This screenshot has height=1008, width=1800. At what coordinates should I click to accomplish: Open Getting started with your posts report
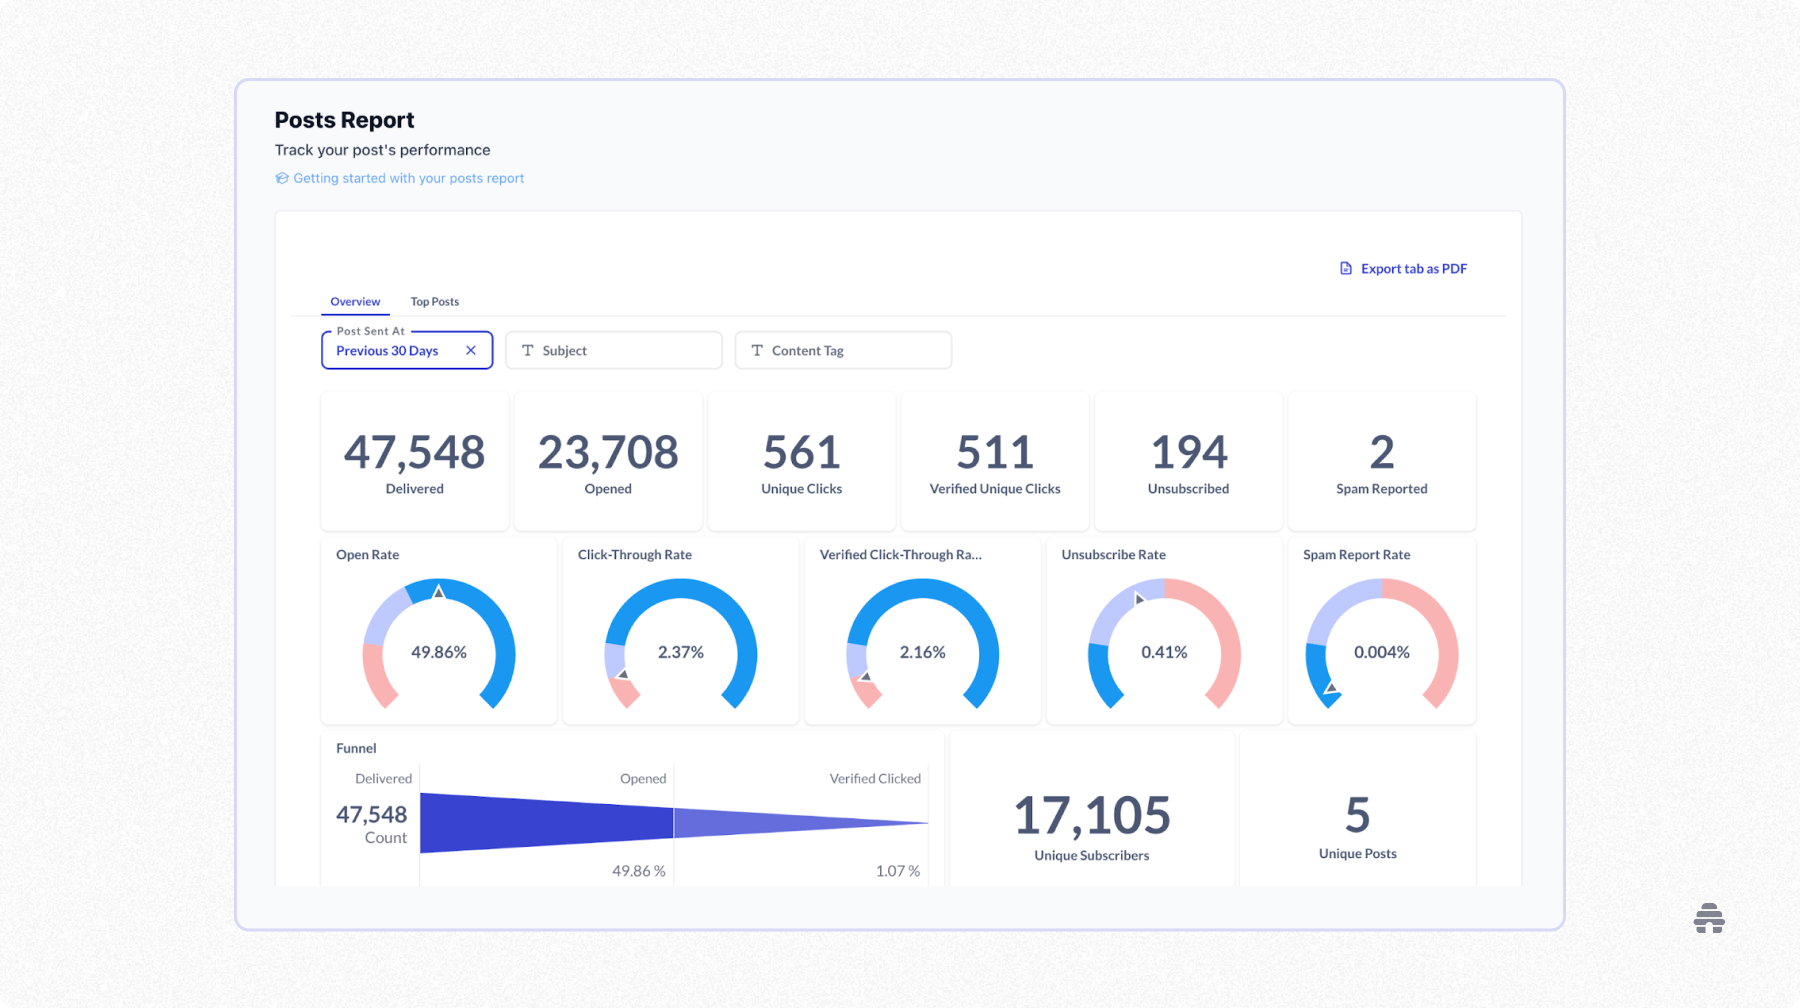click(409, 177)
